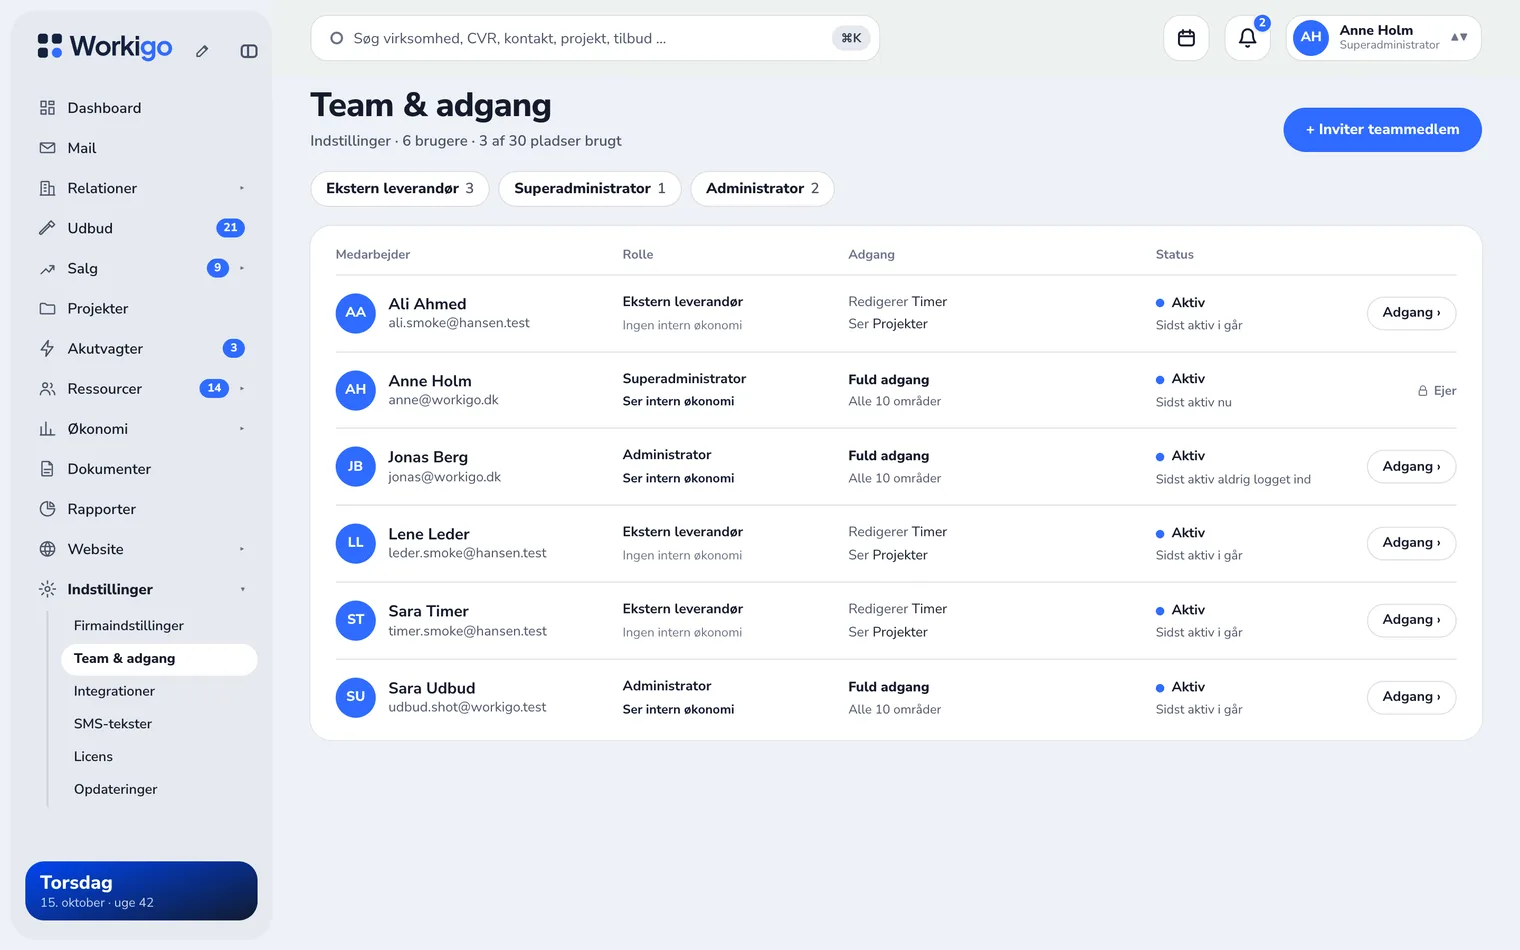
Task: Open the calendar icon in top bar
Action: pyautogui.click(x=1186, y=38)
